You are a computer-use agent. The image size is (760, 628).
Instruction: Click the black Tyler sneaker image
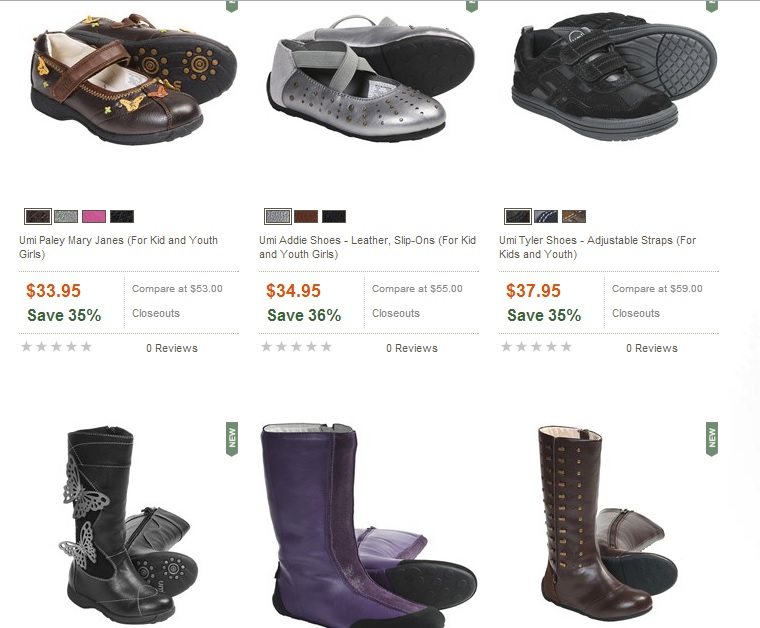614,75
